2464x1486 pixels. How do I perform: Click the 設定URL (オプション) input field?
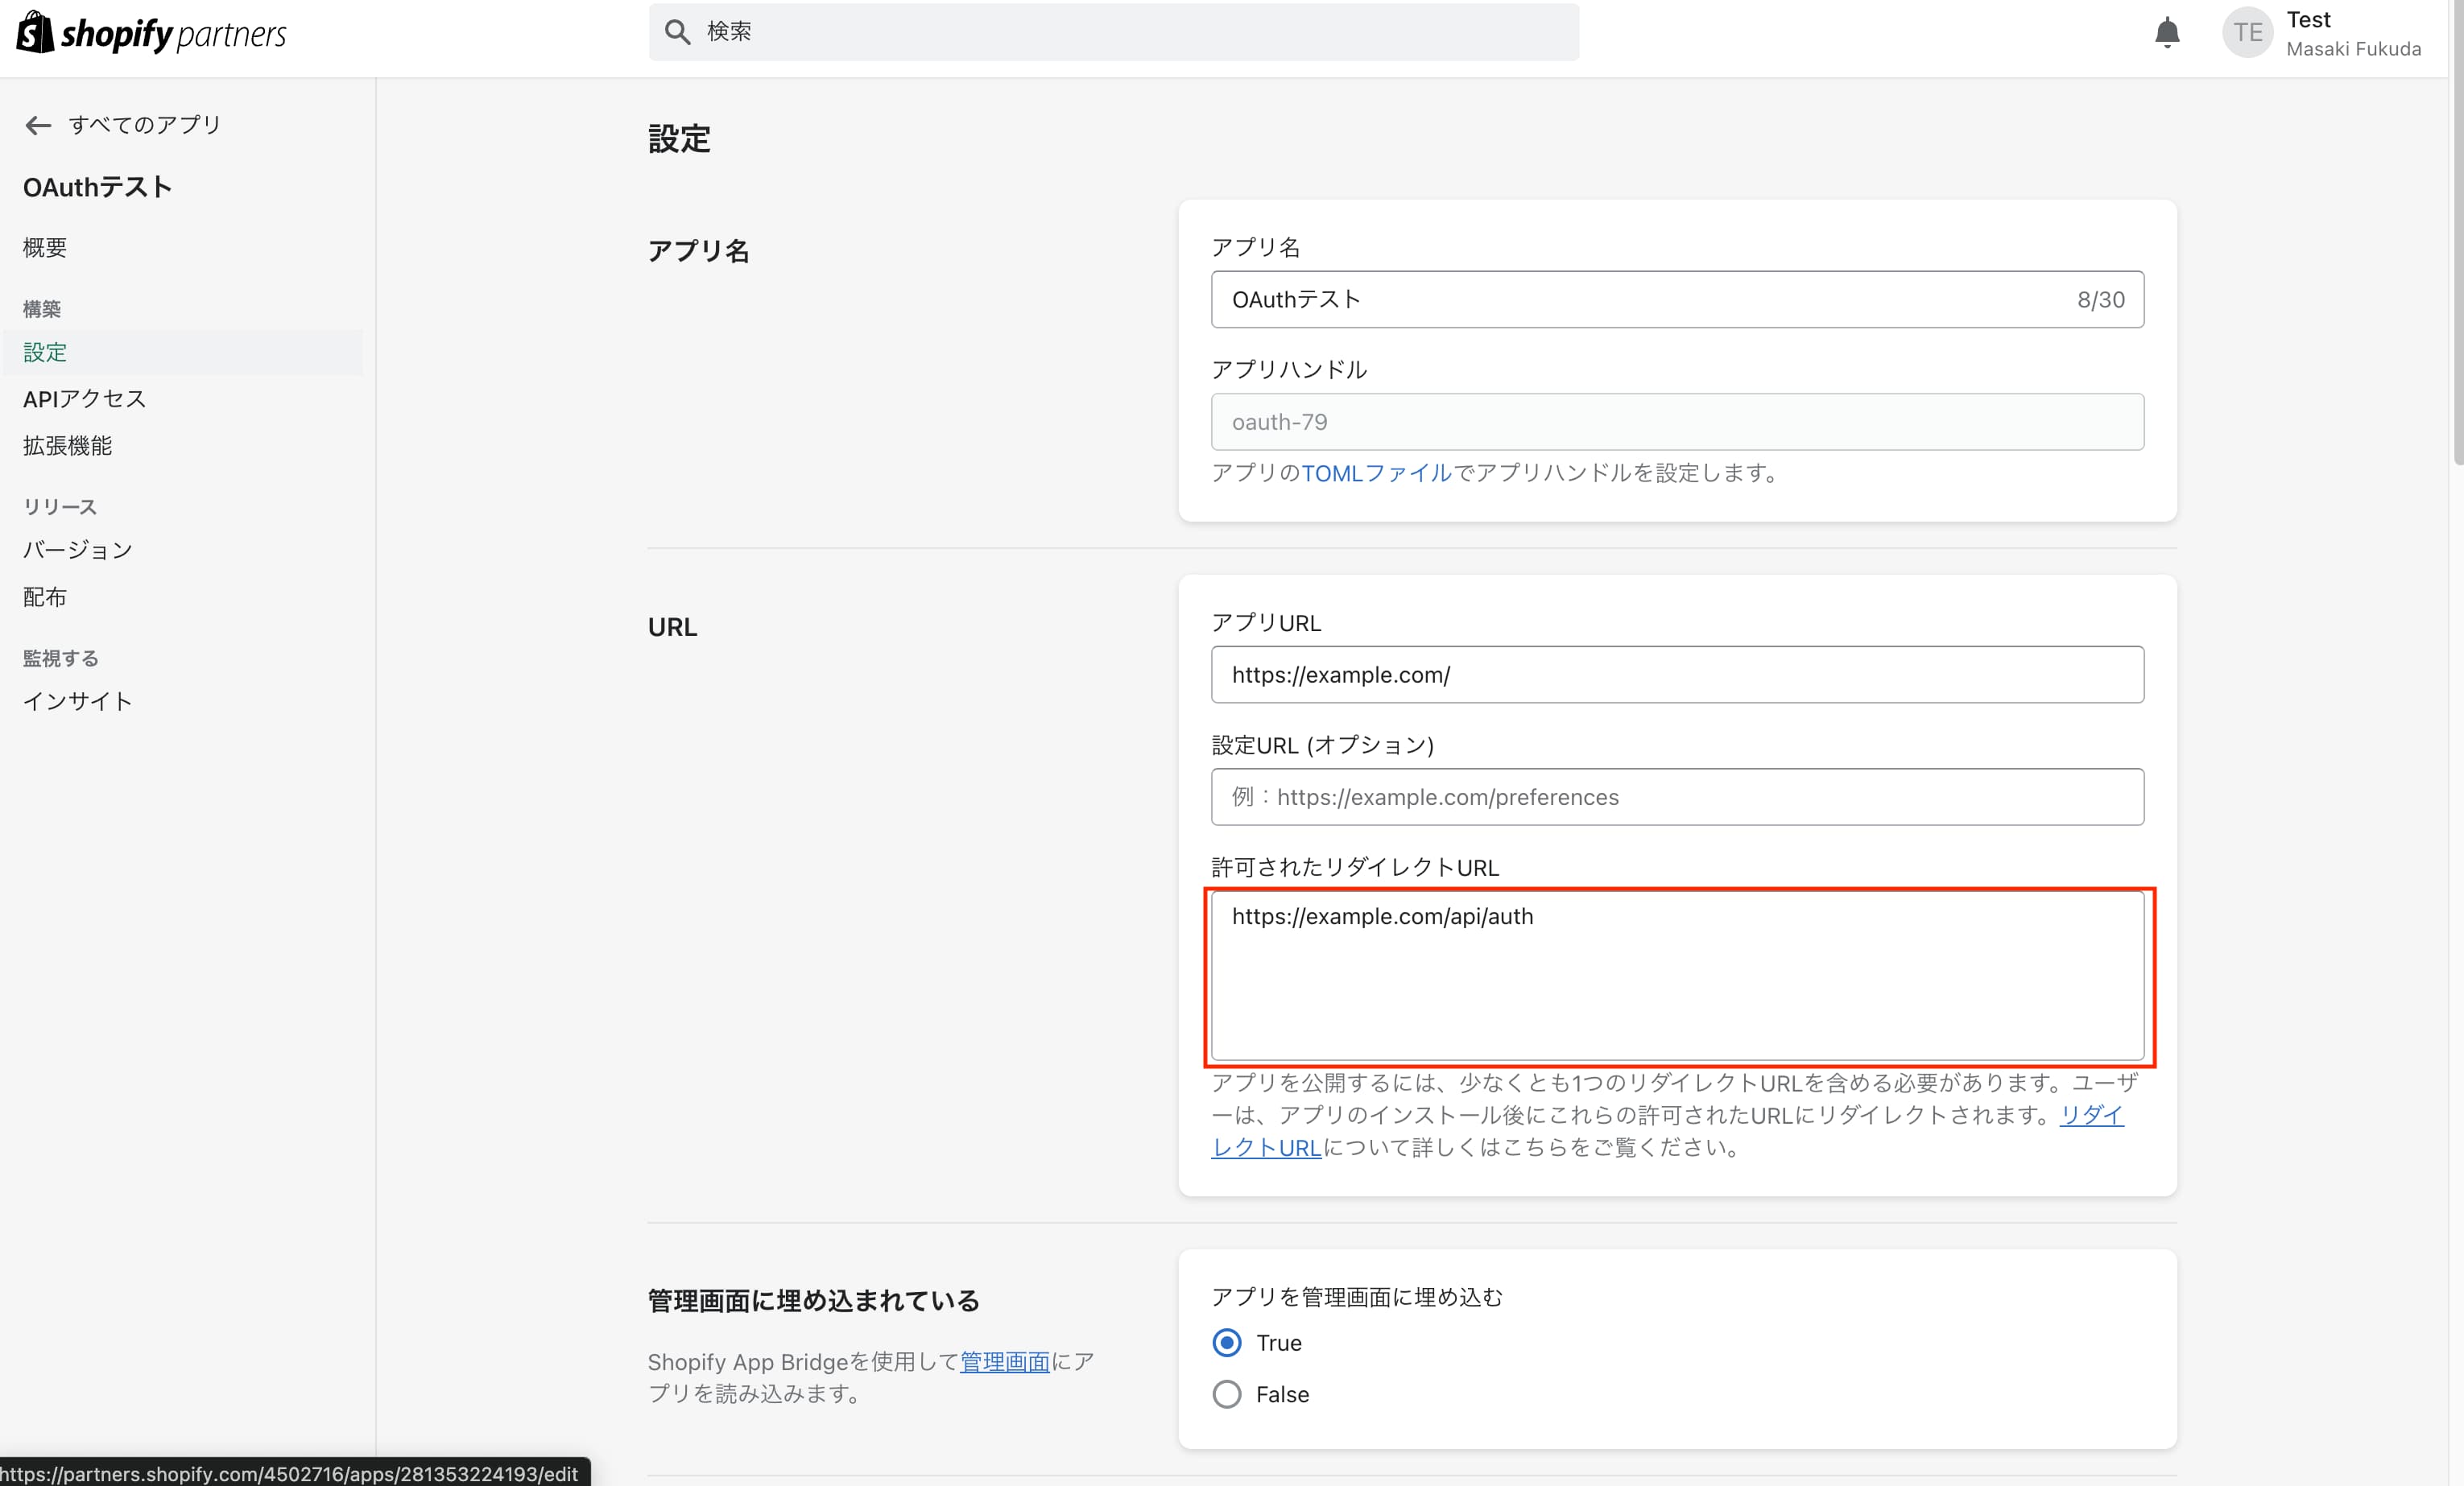coord(1677,797)
